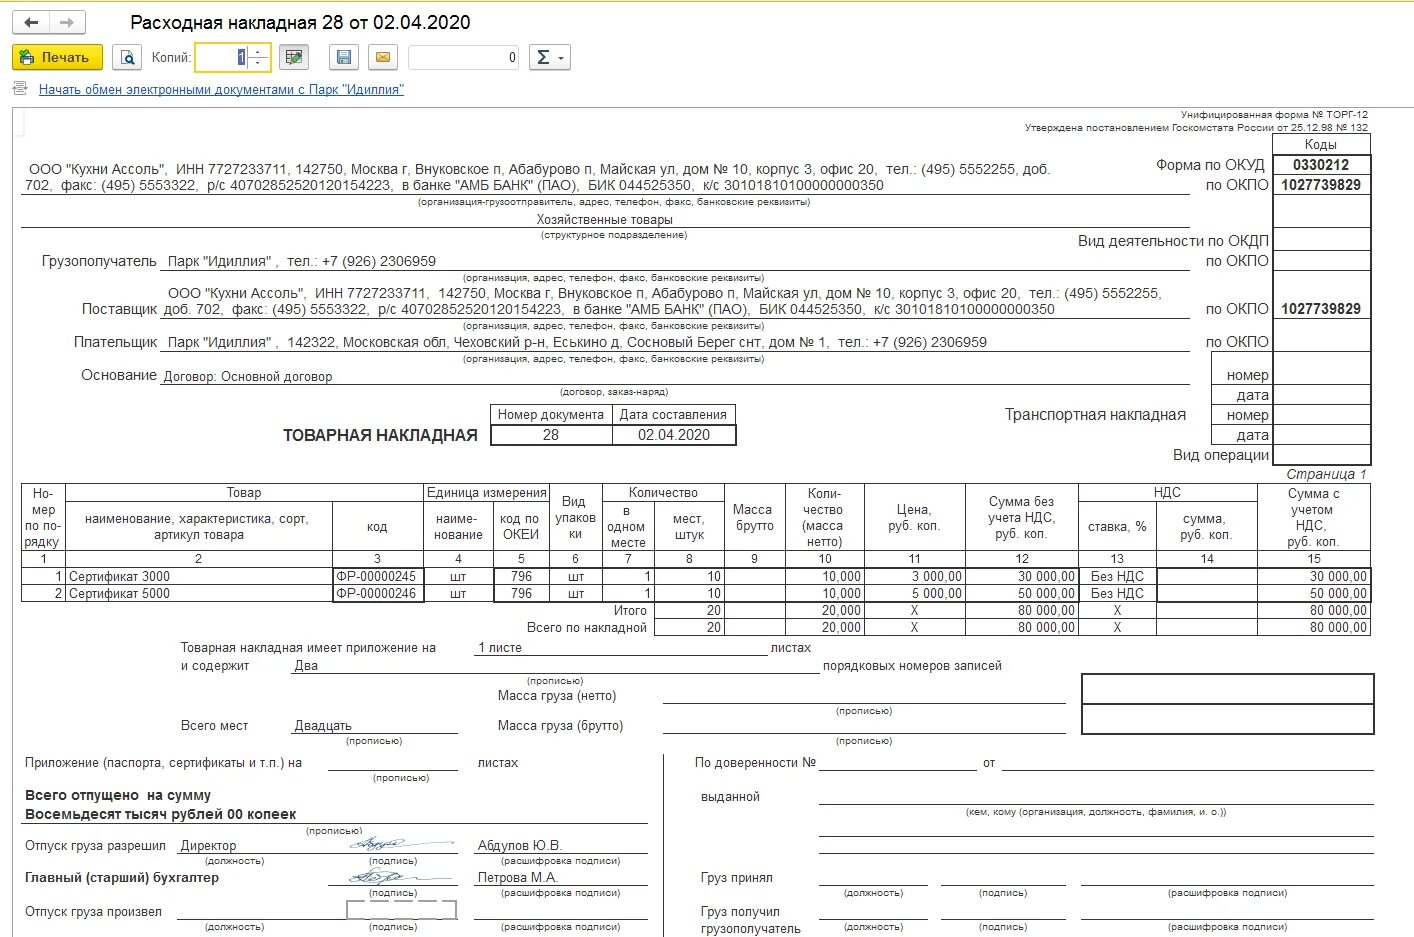Click code cell ФР-00000245
Image resolution: width=1414 pixels, height=937 pixels.
click(378, 576)
